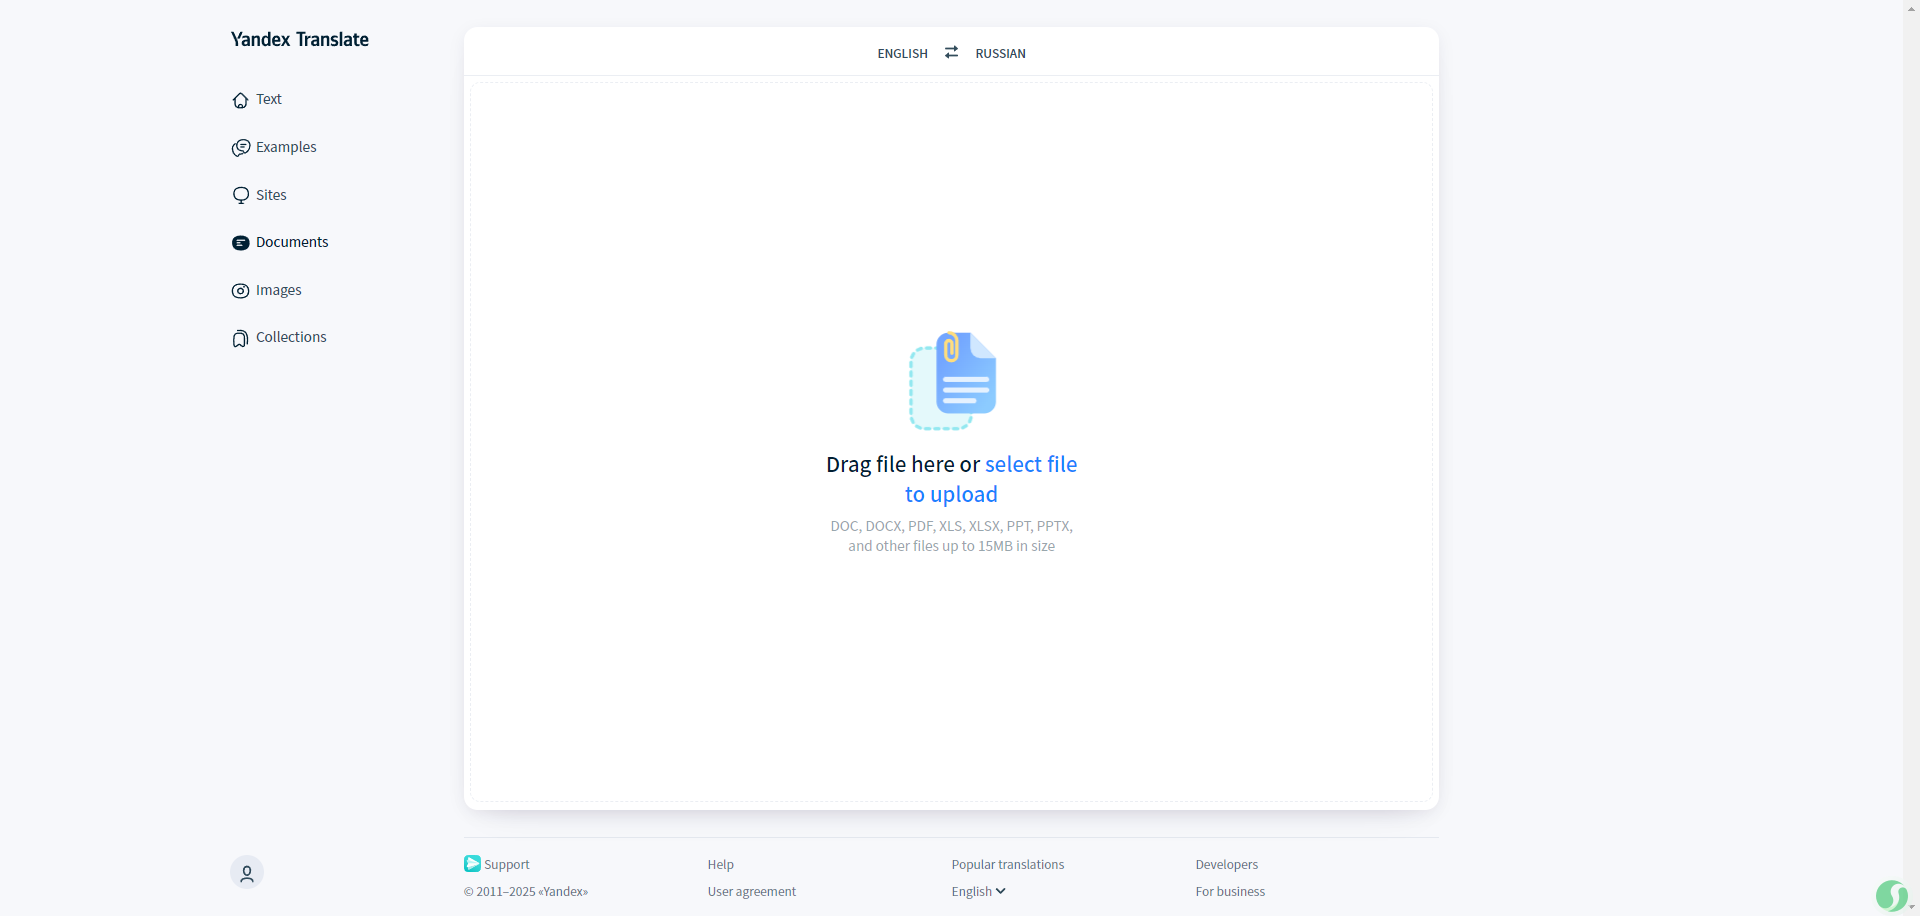Image resolution: width=1920 pixels, height=916 pixels.
Task: Open the Support link in footer
Action: [x=506, y=865]
